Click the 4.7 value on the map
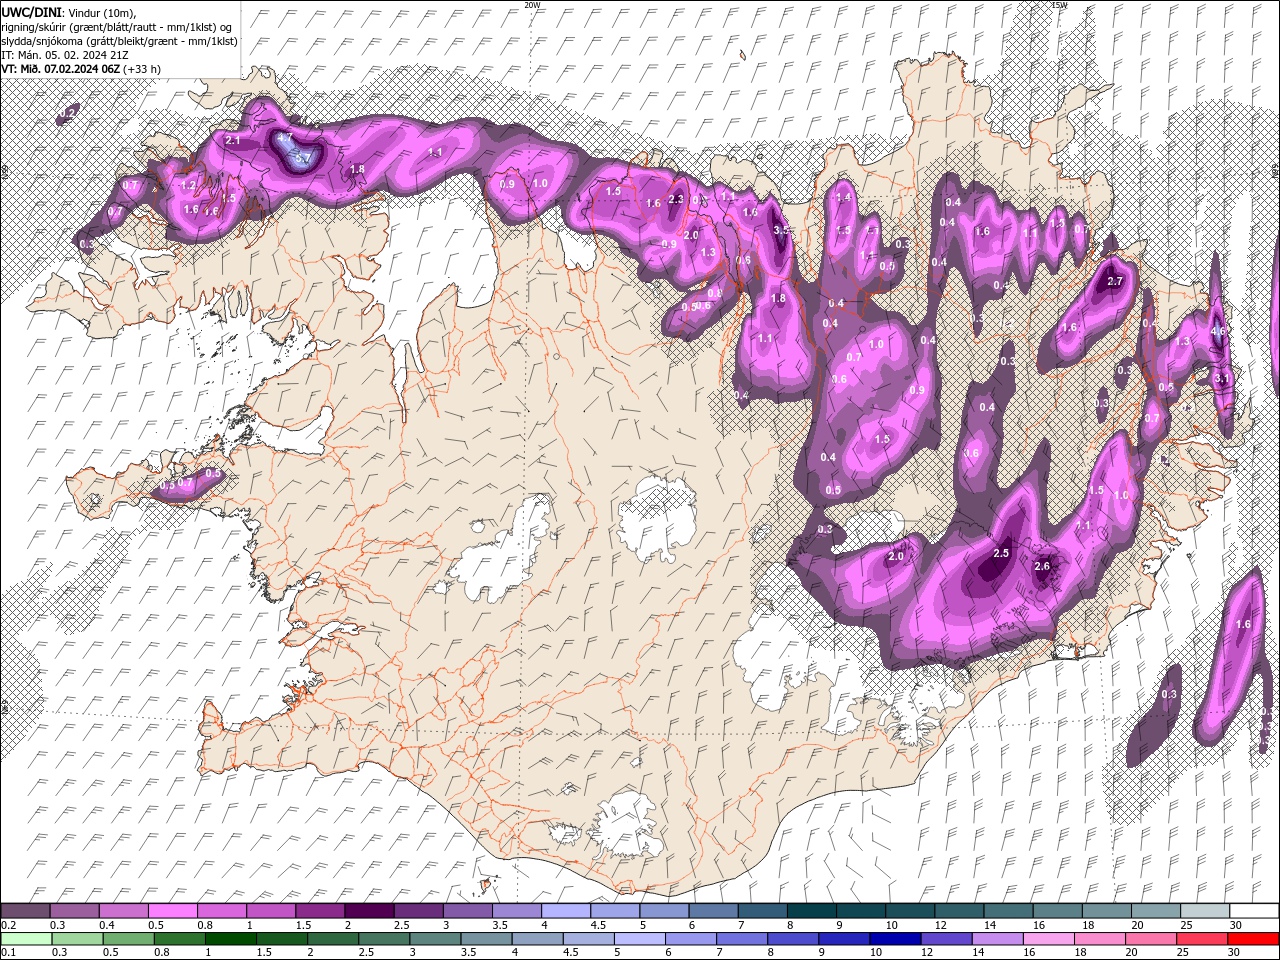This screenshot has height=960, width=1280. pos(285,137)
